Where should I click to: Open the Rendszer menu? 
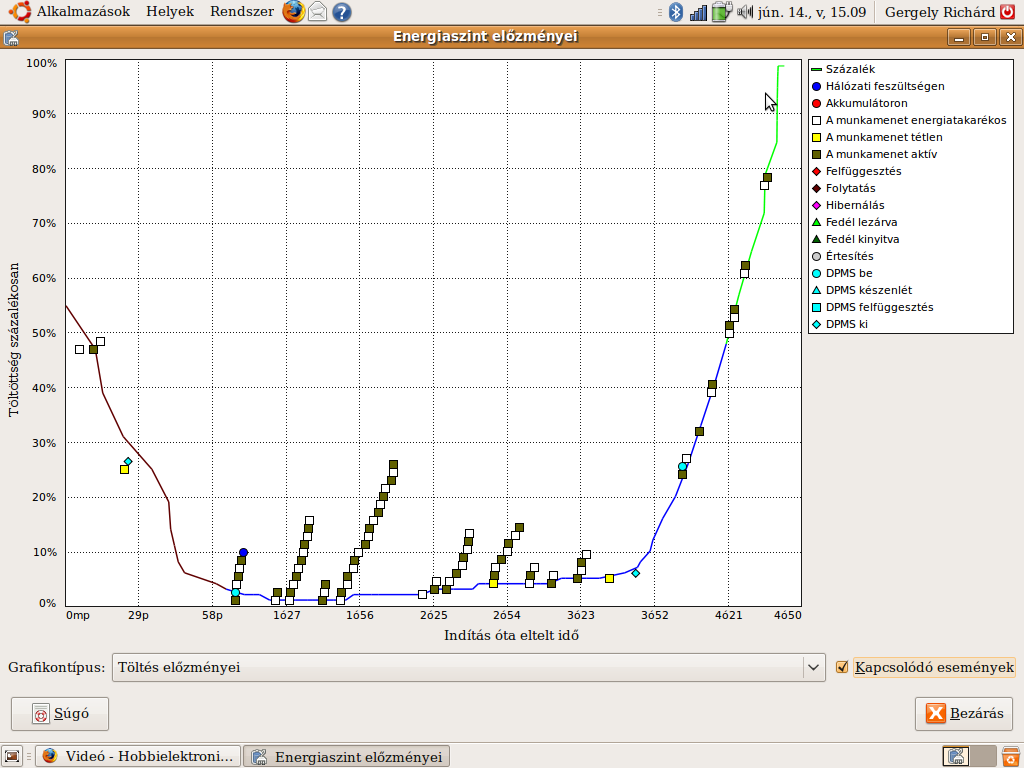242,12
